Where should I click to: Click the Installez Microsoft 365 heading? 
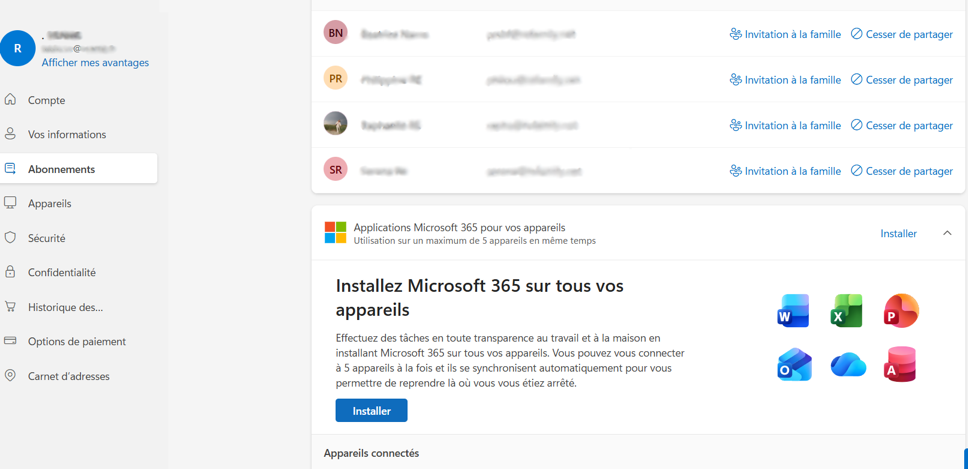pos(480,297)
